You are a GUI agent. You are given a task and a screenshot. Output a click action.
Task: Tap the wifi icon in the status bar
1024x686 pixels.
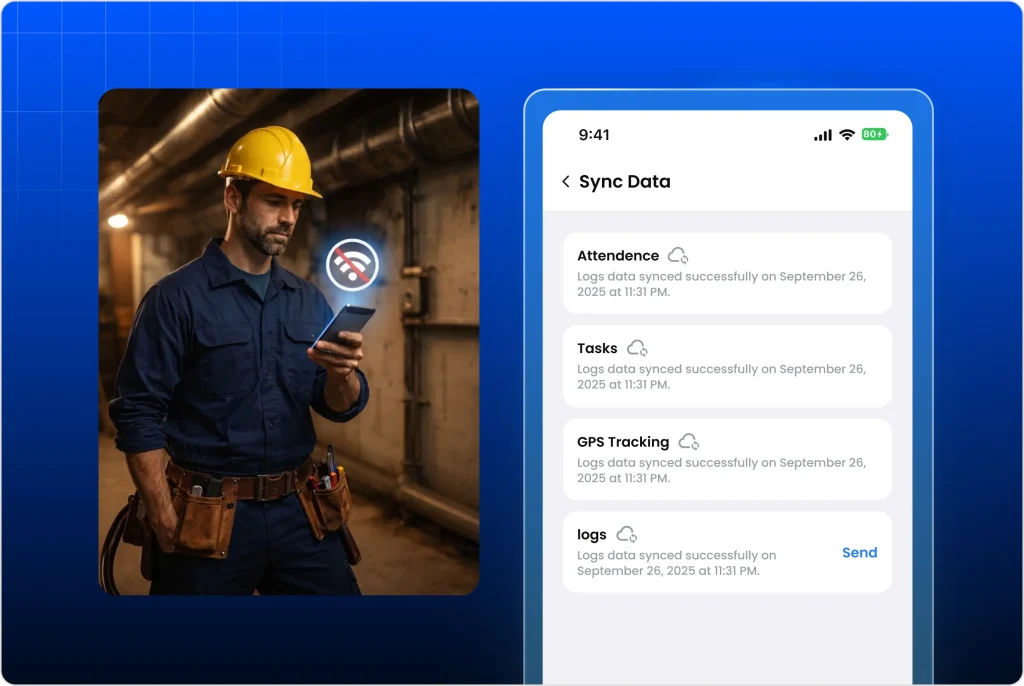point(846,134)
